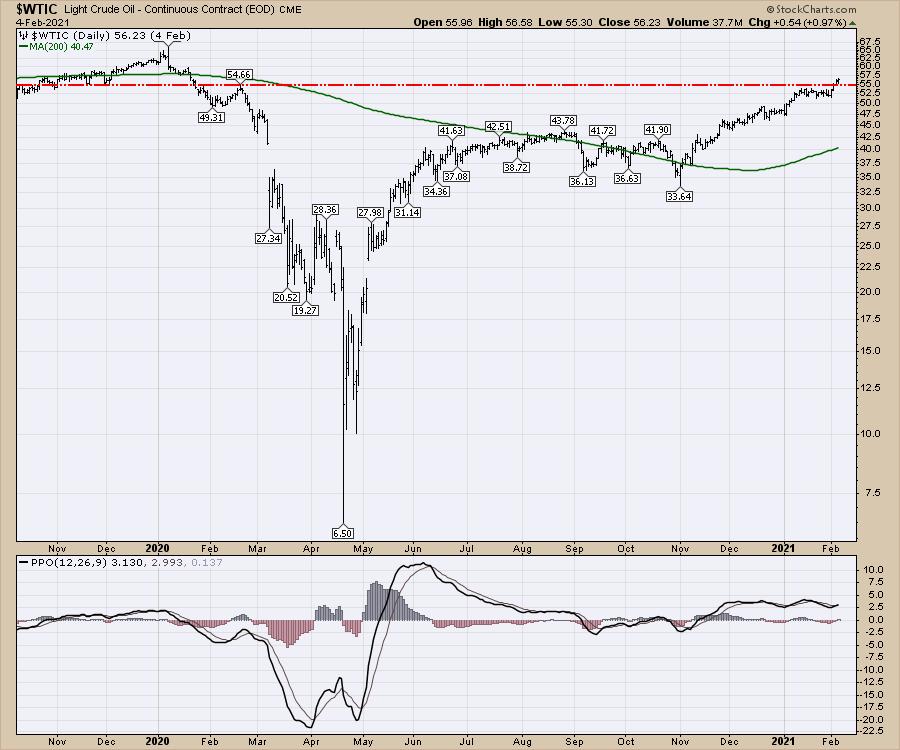Click the 2020 year marker on price axis
The width and height of the screenshot is (900, 750).
tap(160, 548)
